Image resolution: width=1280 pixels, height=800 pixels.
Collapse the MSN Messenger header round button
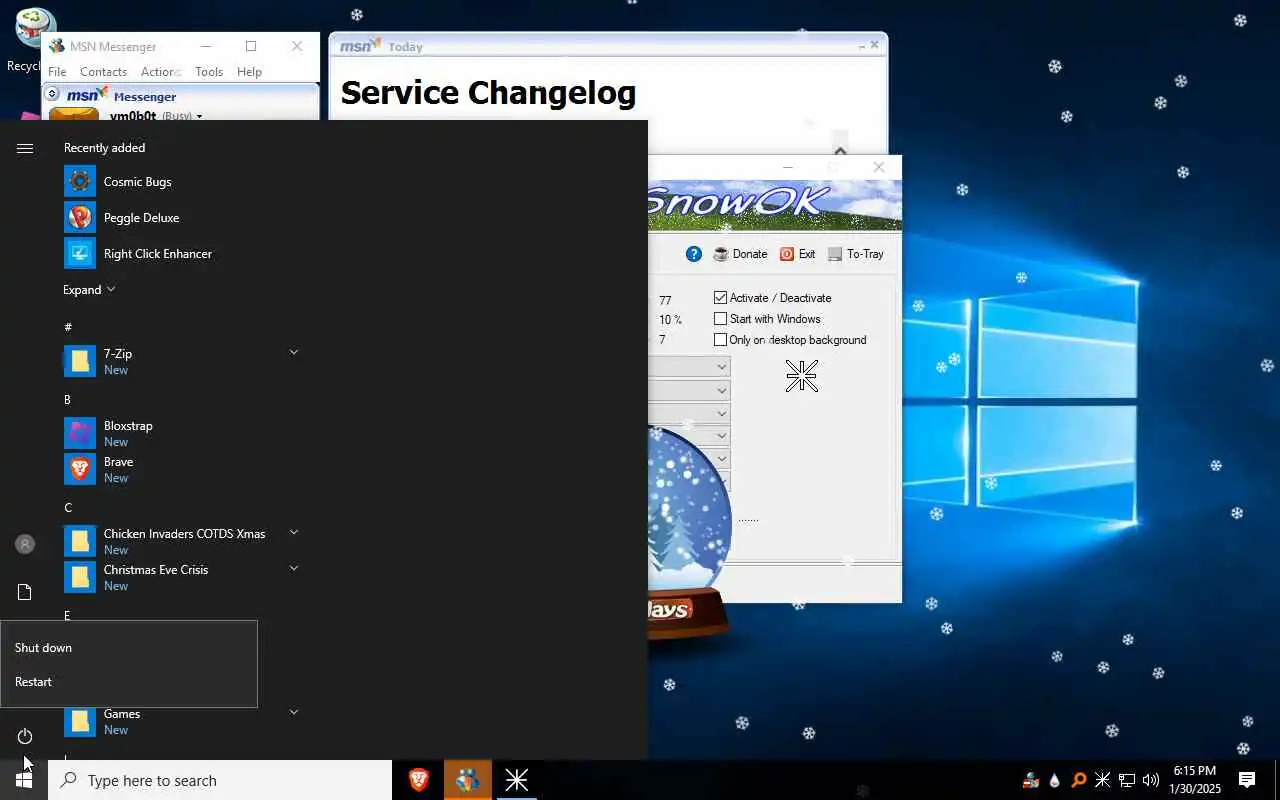pyautogui.click(x=53, y=94)
